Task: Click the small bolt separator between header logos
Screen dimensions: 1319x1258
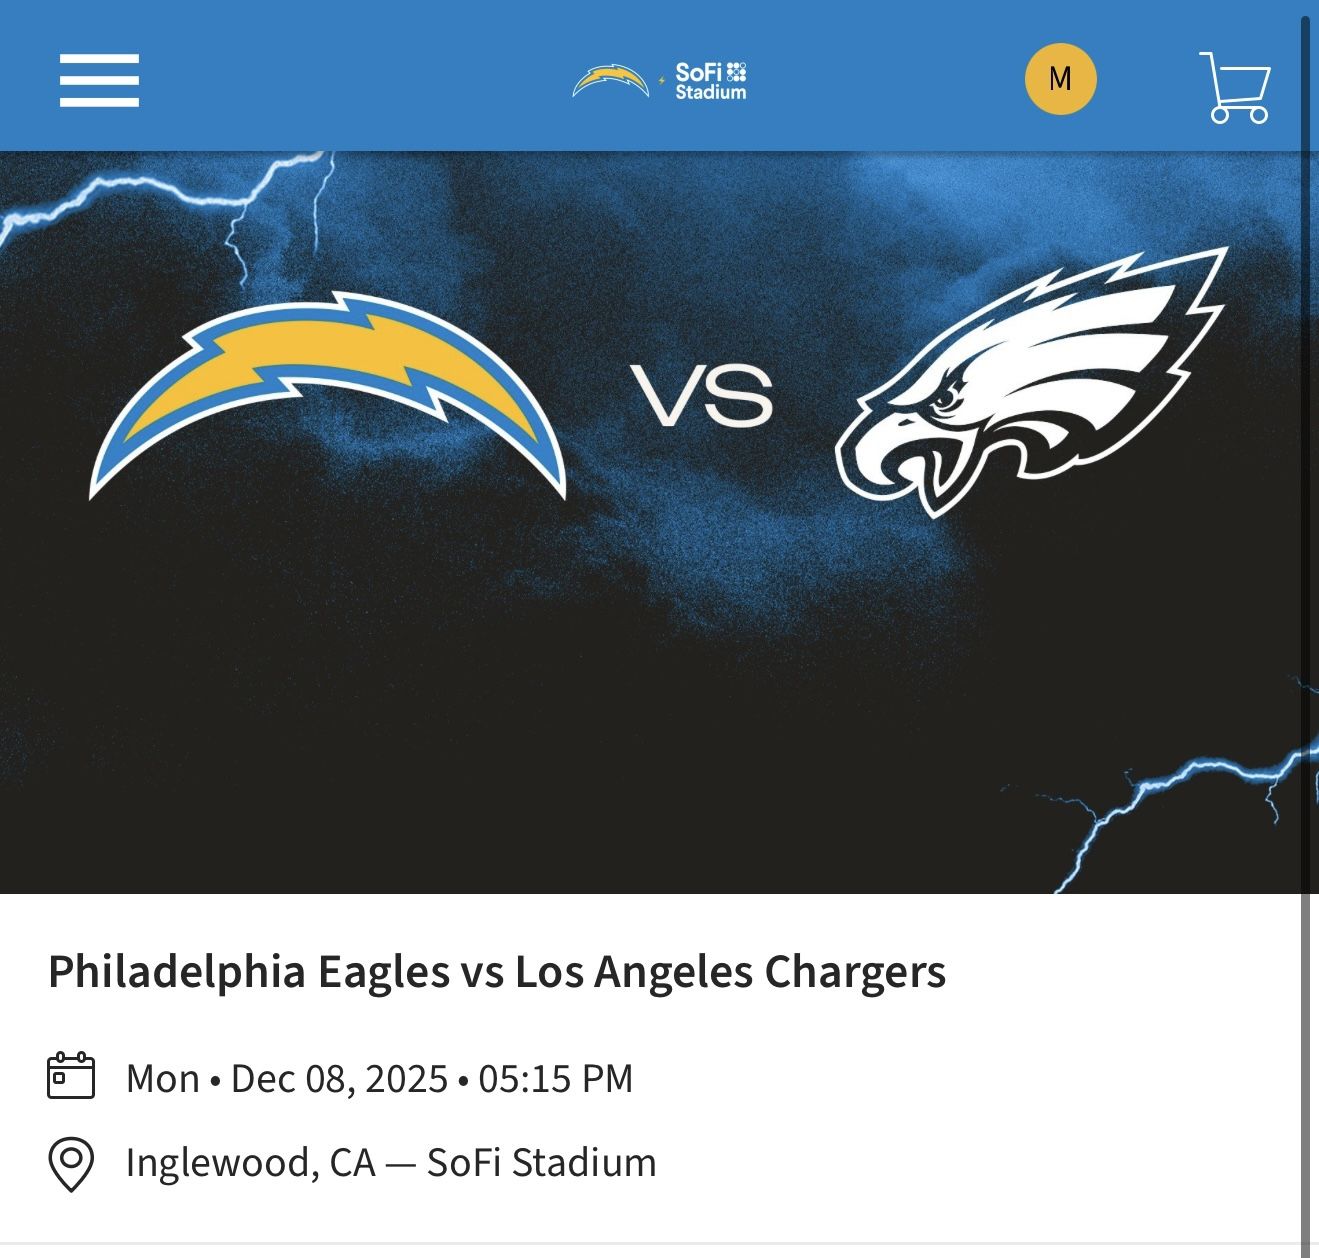Action: 661,80
